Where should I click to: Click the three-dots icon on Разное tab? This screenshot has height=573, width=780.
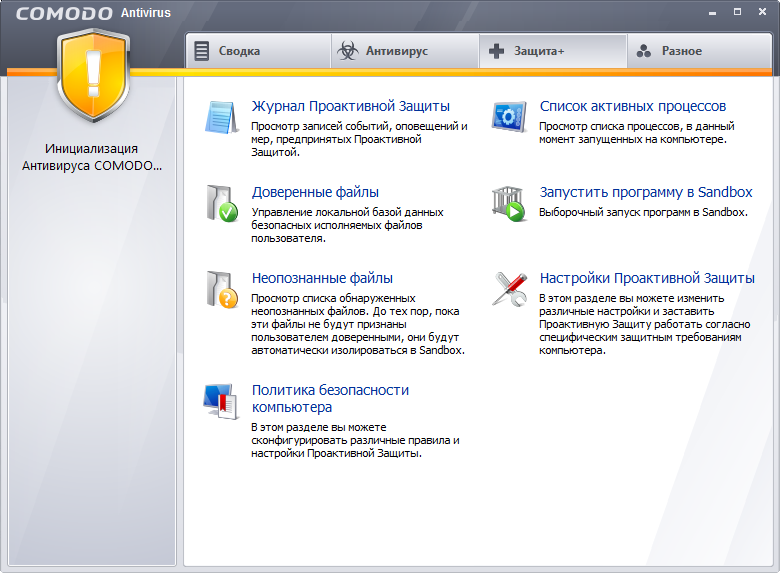tap(644, 51)
